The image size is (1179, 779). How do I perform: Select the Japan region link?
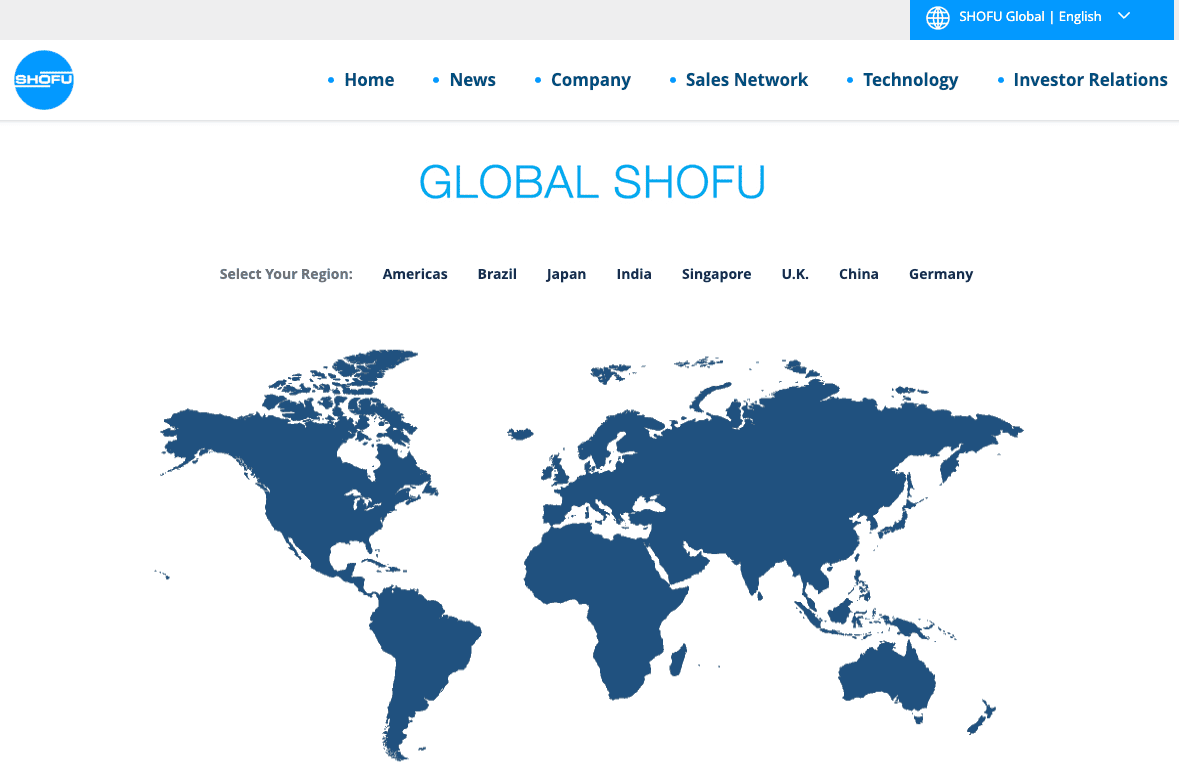pyautogui.click(x=566, y=274)
